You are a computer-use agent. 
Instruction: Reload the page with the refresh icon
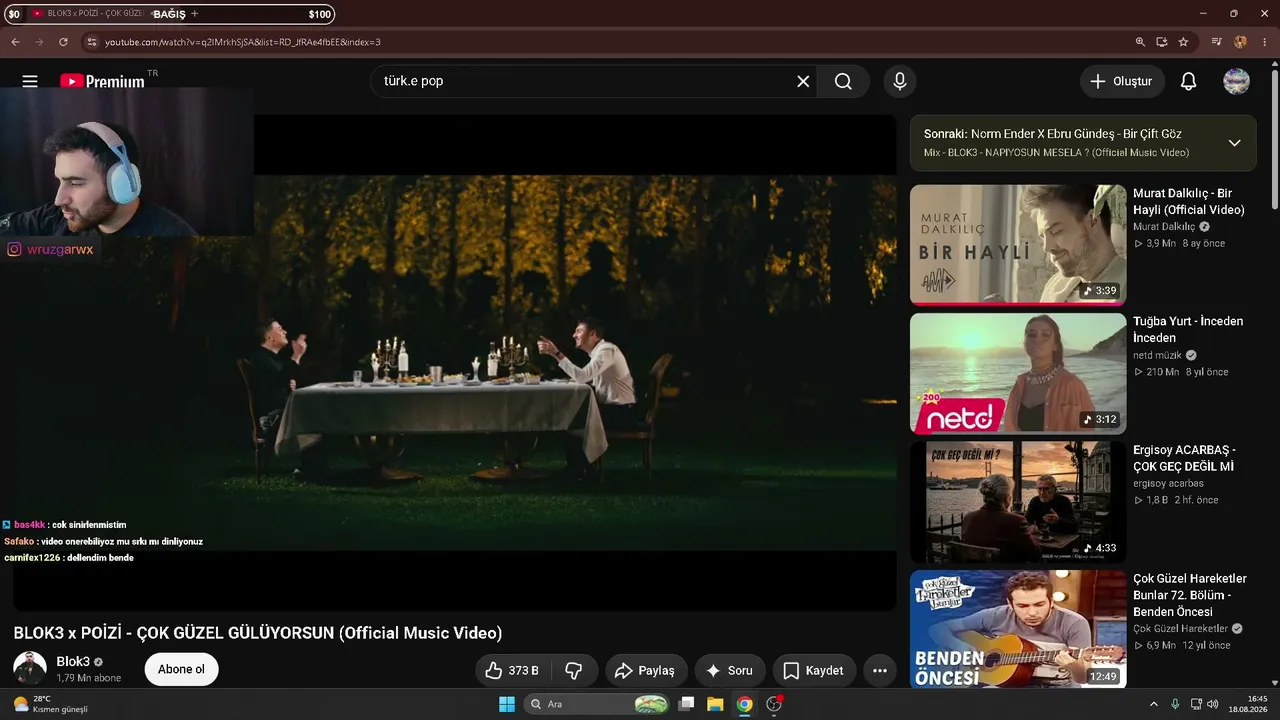63,42
